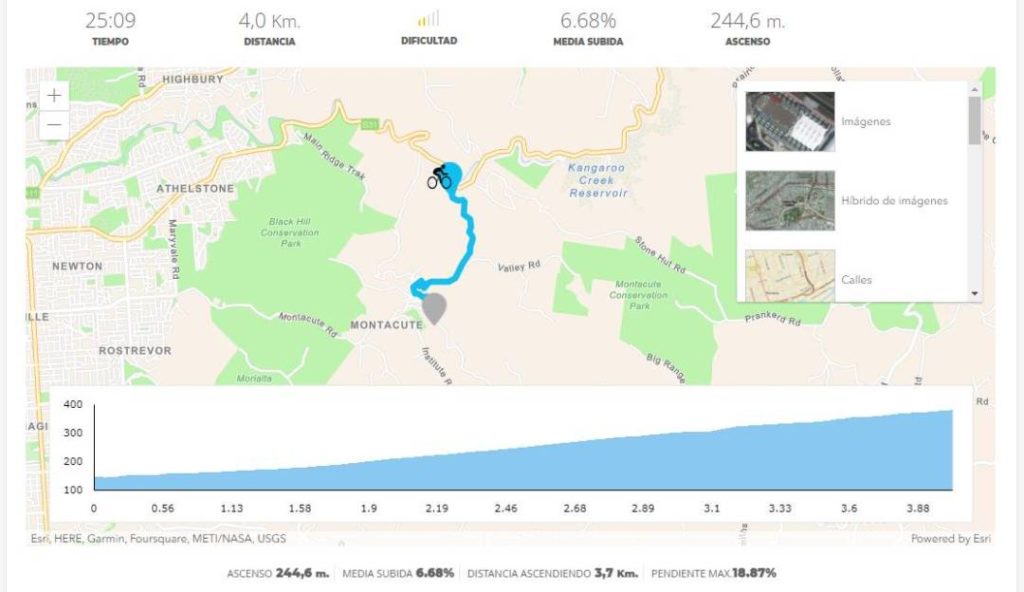Choose the Imágenes basemap label
The height and width of the screenshot is (592, 1024).
pos(865,122)
